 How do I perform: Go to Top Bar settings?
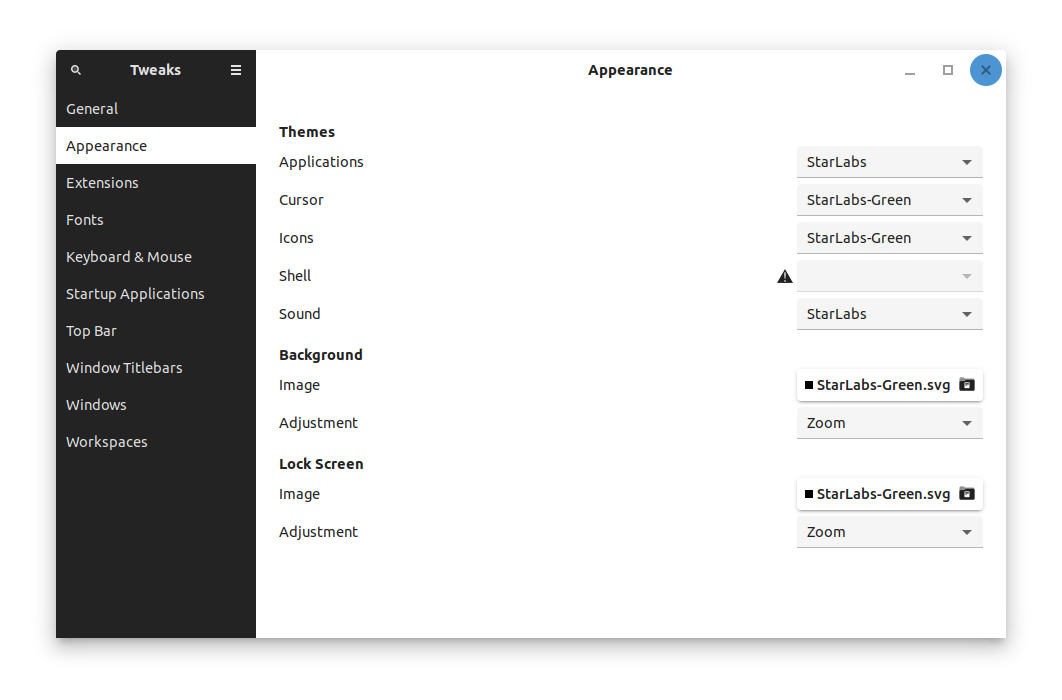(156, 330)
